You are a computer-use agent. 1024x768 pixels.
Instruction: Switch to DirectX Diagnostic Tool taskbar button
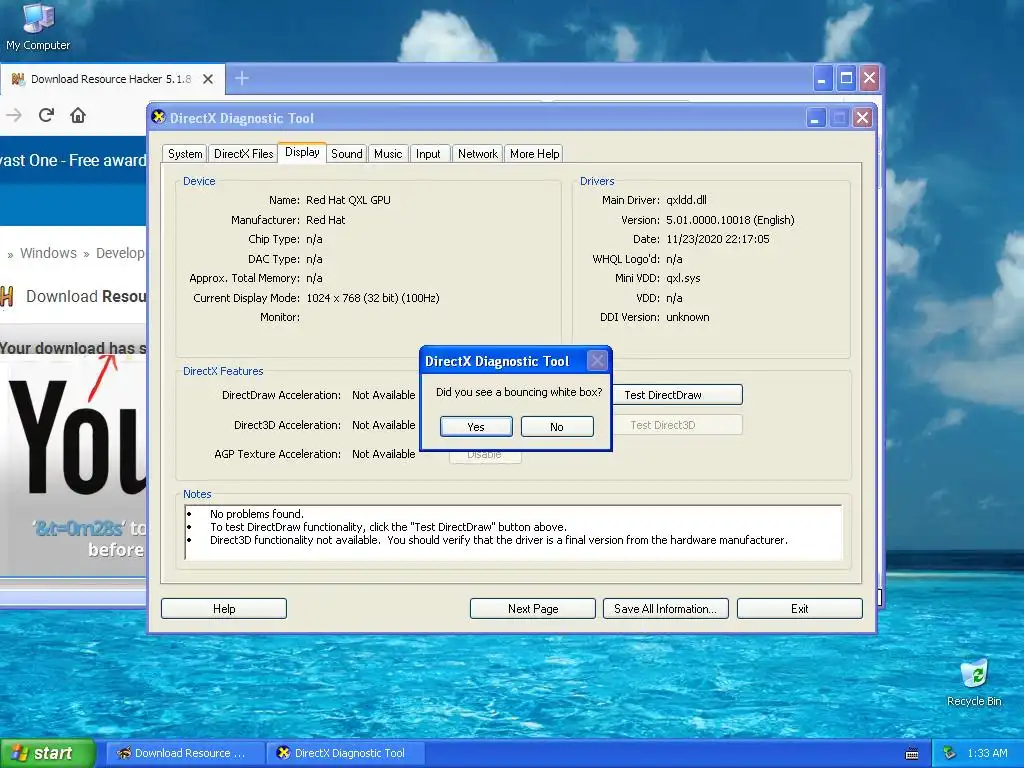346,753
